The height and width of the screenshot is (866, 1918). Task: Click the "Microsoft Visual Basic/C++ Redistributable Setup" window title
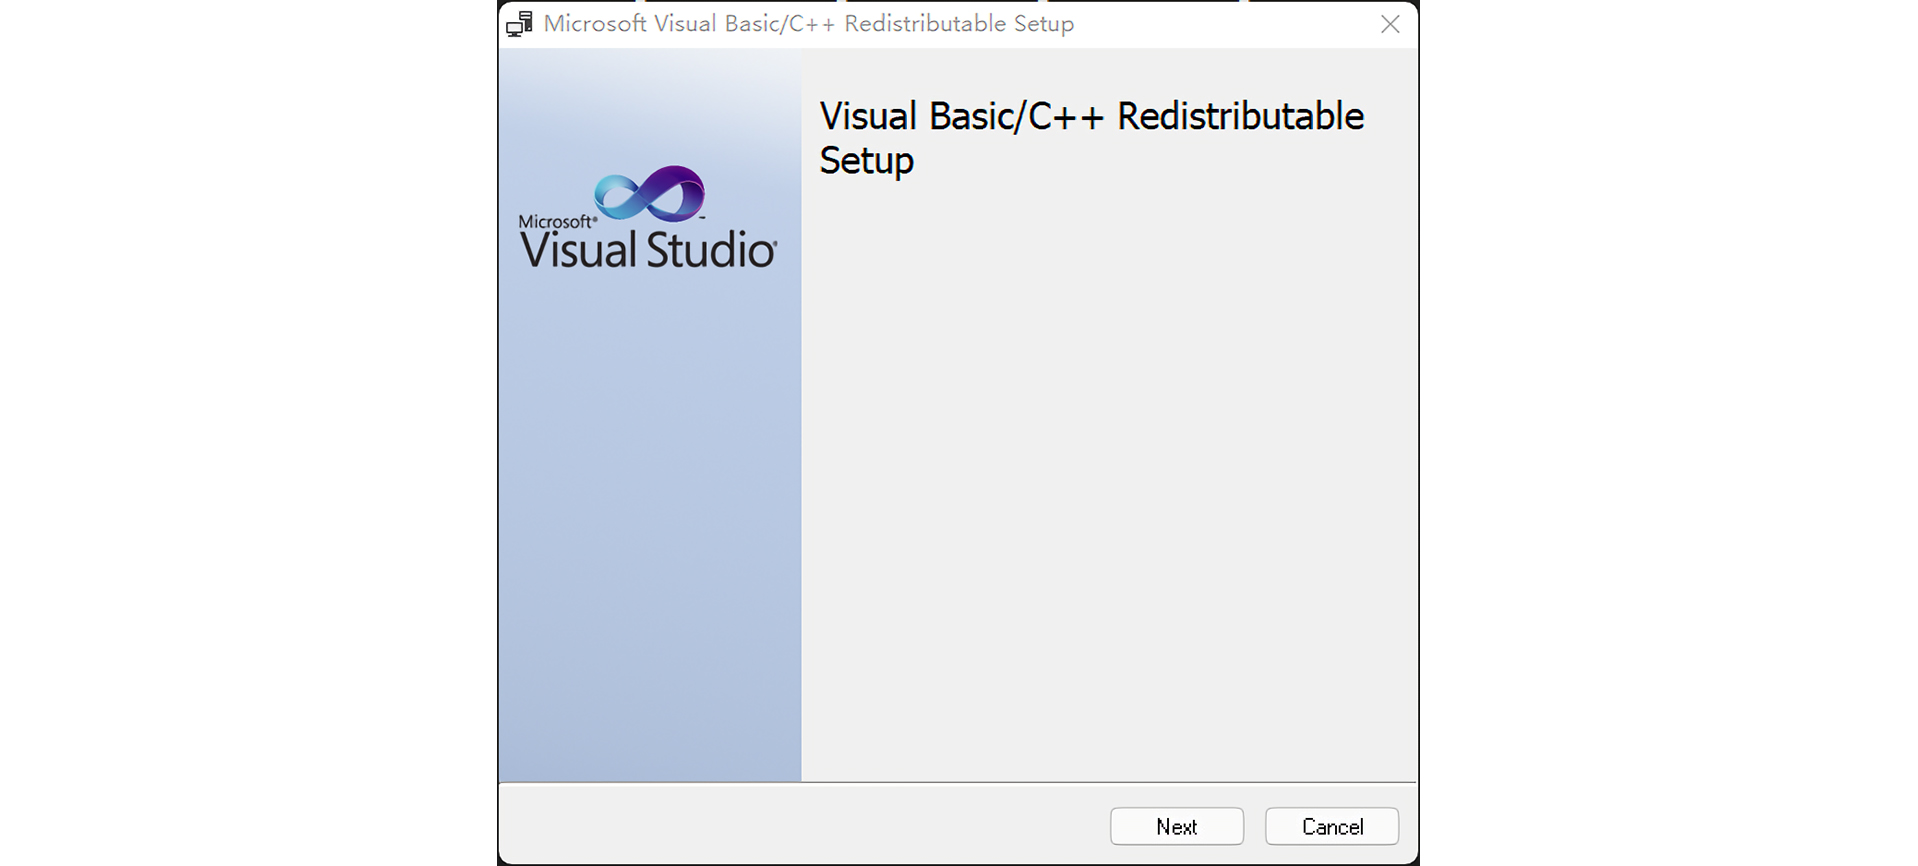tap(809, 24)
